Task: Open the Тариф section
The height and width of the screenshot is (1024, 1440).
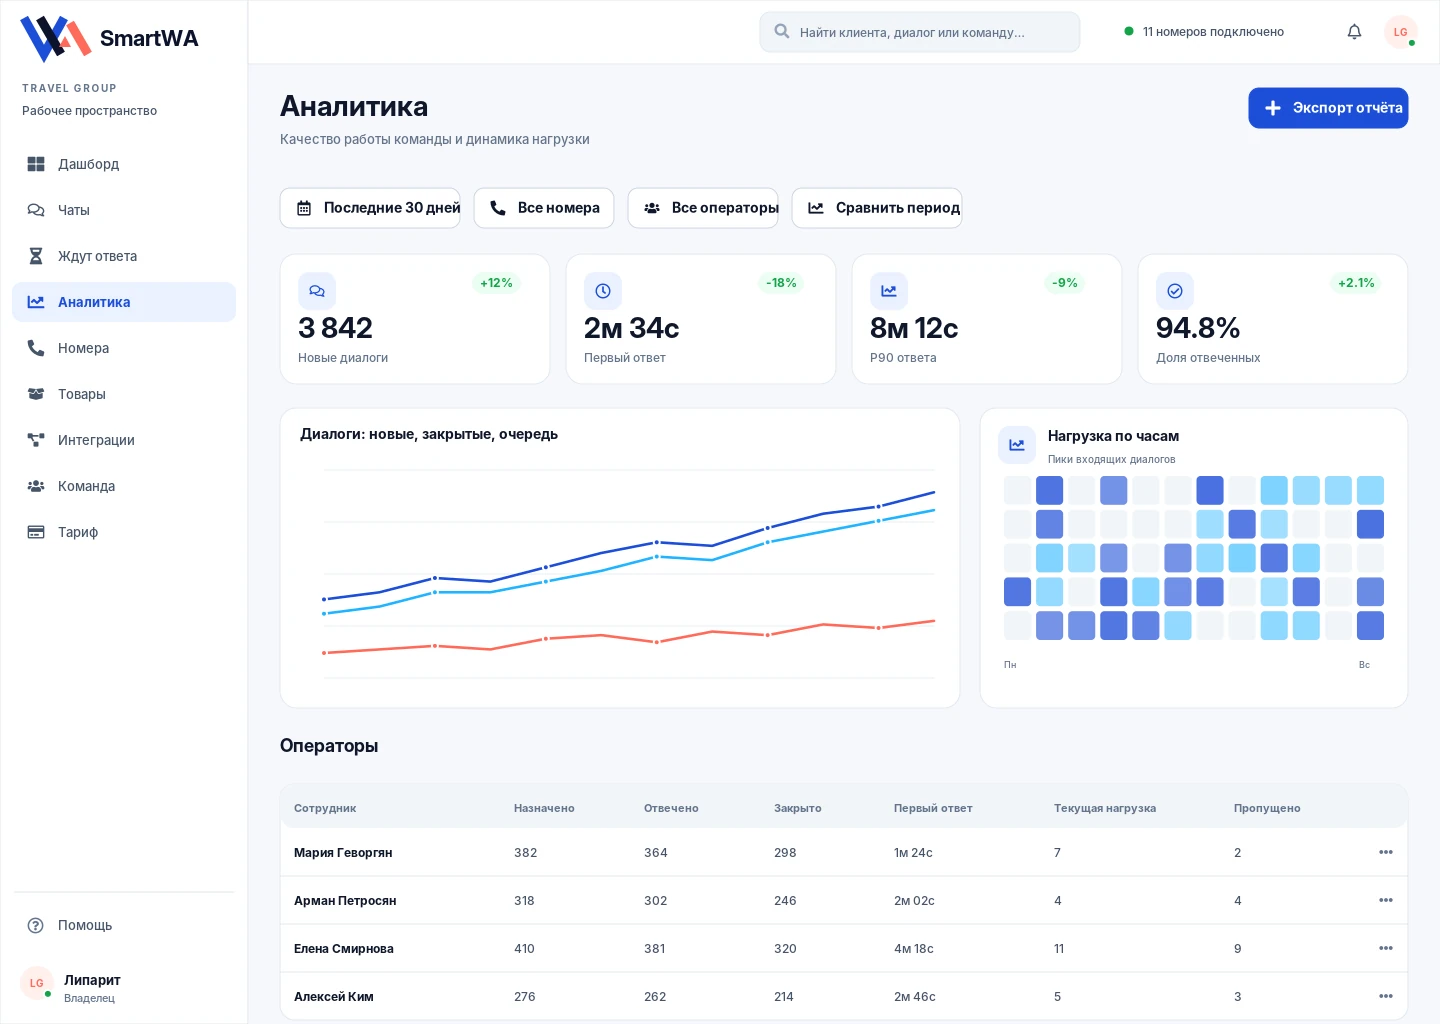Action: (x=124, y=532)
